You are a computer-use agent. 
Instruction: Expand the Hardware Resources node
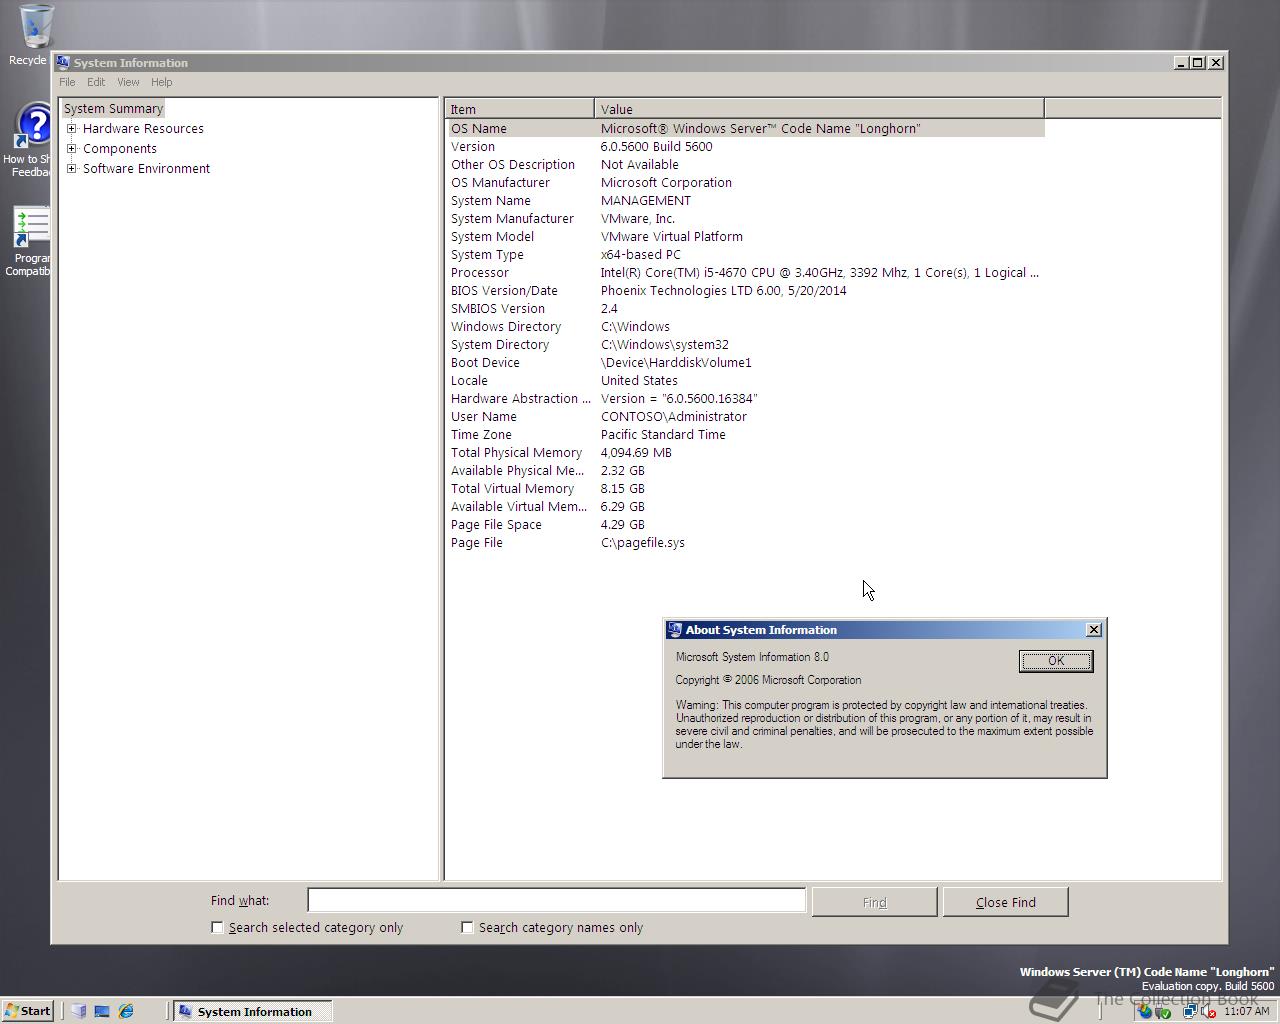tap(71, 128)
